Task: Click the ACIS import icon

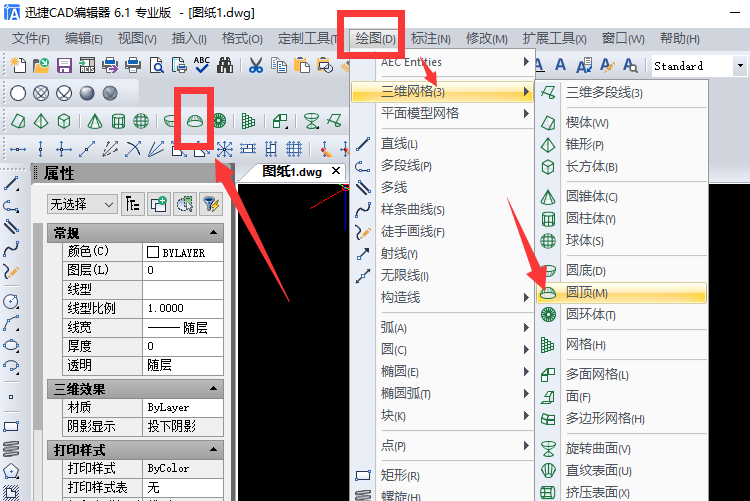Action: coord(87,65)
